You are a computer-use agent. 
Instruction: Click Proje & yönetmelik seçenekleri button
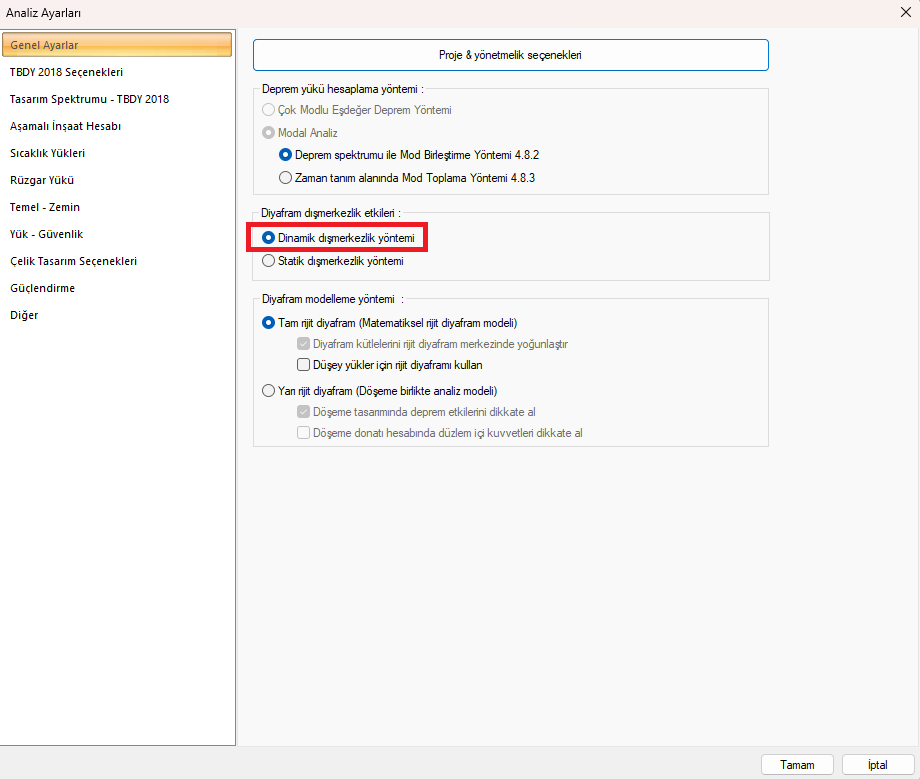[510, 55]
